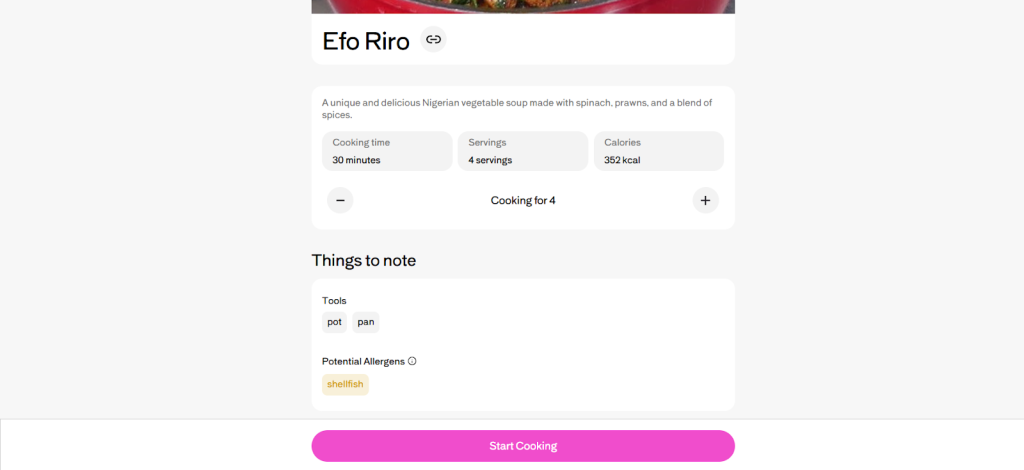Click the Tools section label
The width and height of the screenshot is (1024, 470).
tap(334, 300)
